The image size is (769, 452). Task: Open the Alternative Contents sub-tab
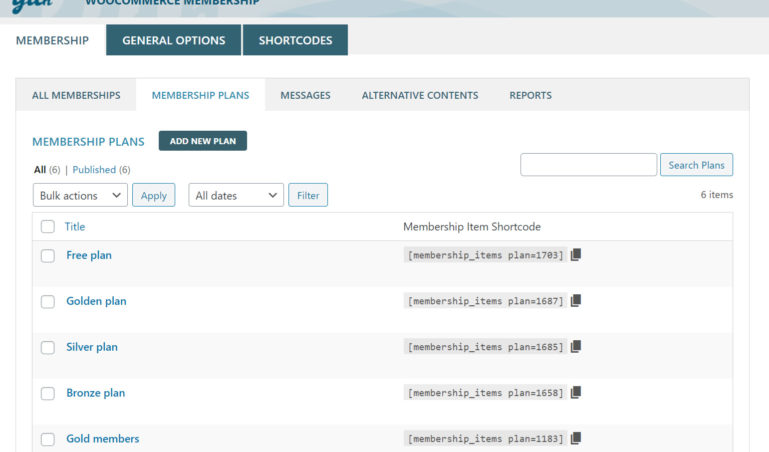click(x=420, y=95)
